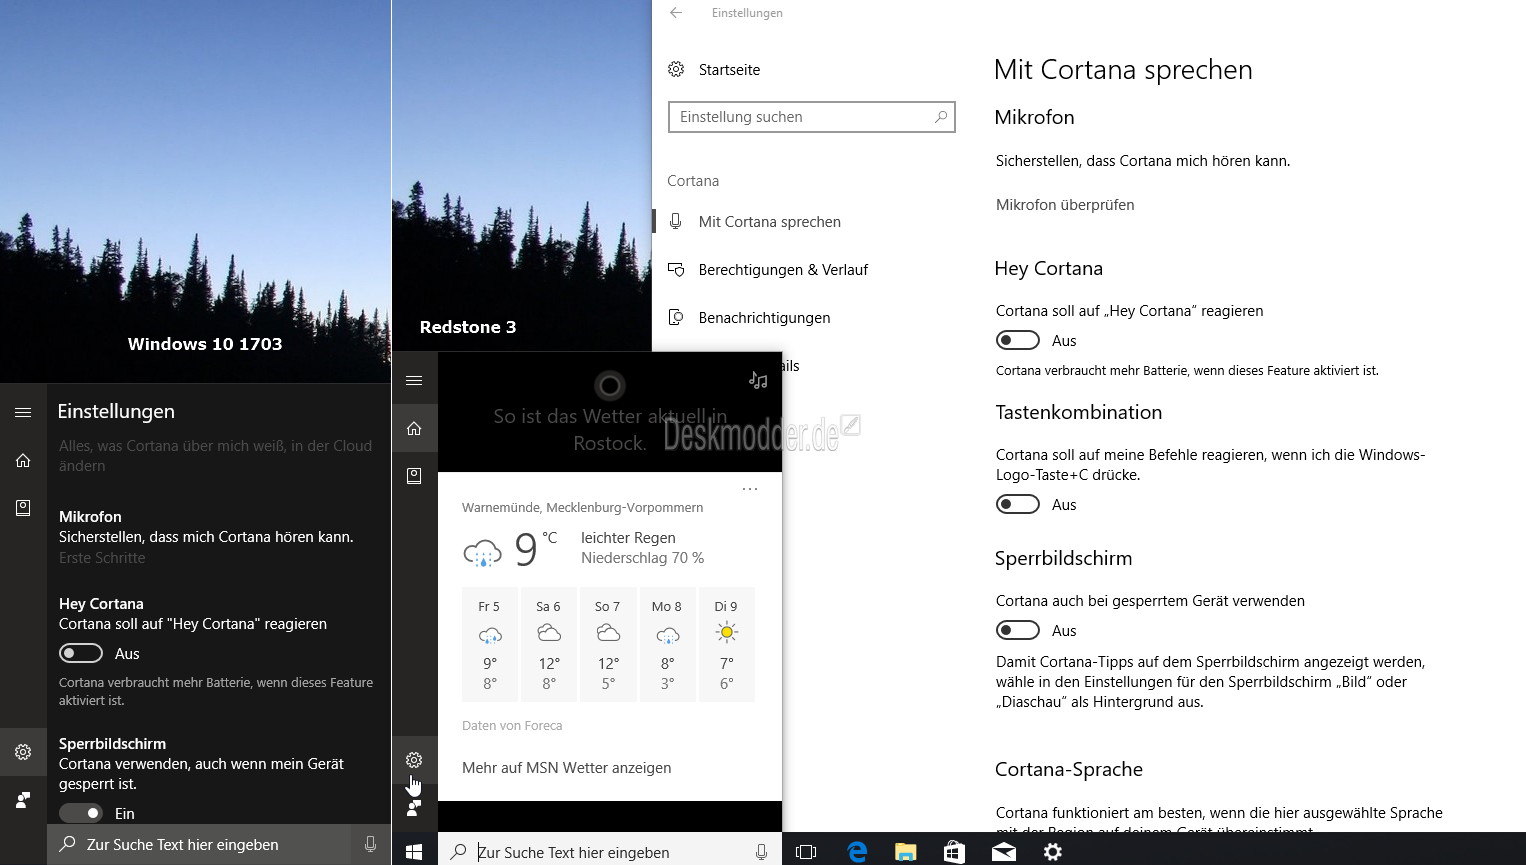Turn off Sperrbildschirm switch in 1703 panel
Viewport: 1526px width, 865px height.
tap(81, 813)
